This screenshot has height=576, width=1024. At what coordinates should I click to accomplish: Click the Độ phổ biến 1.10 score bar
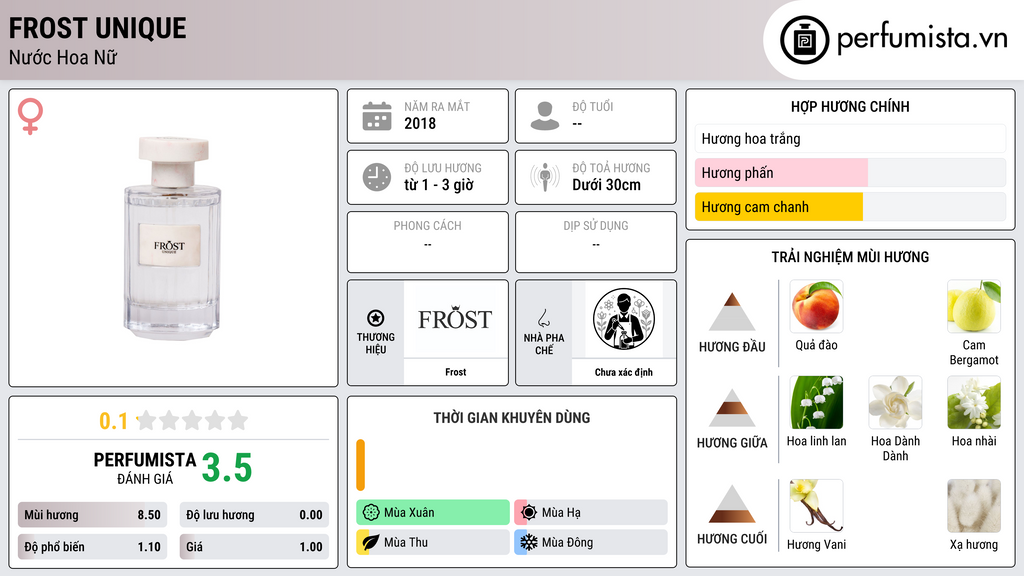point(92,547)
